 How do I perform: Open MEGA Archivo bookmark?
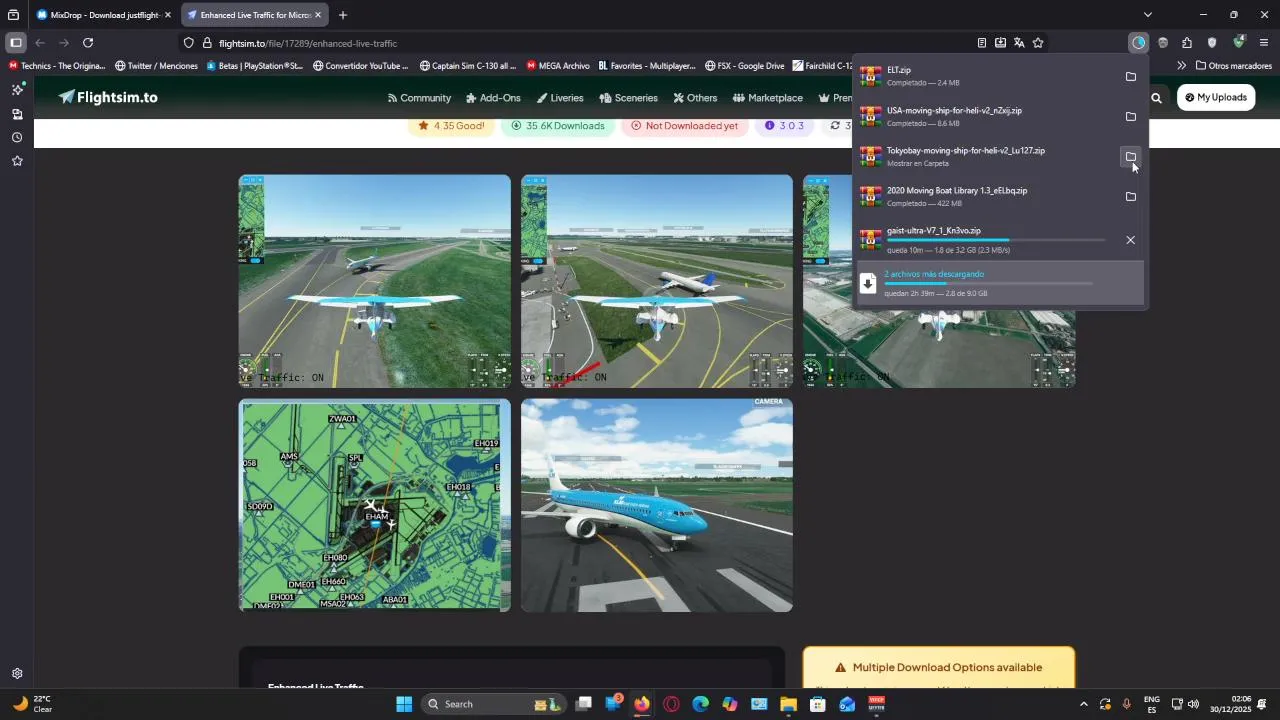click(557, 66)
